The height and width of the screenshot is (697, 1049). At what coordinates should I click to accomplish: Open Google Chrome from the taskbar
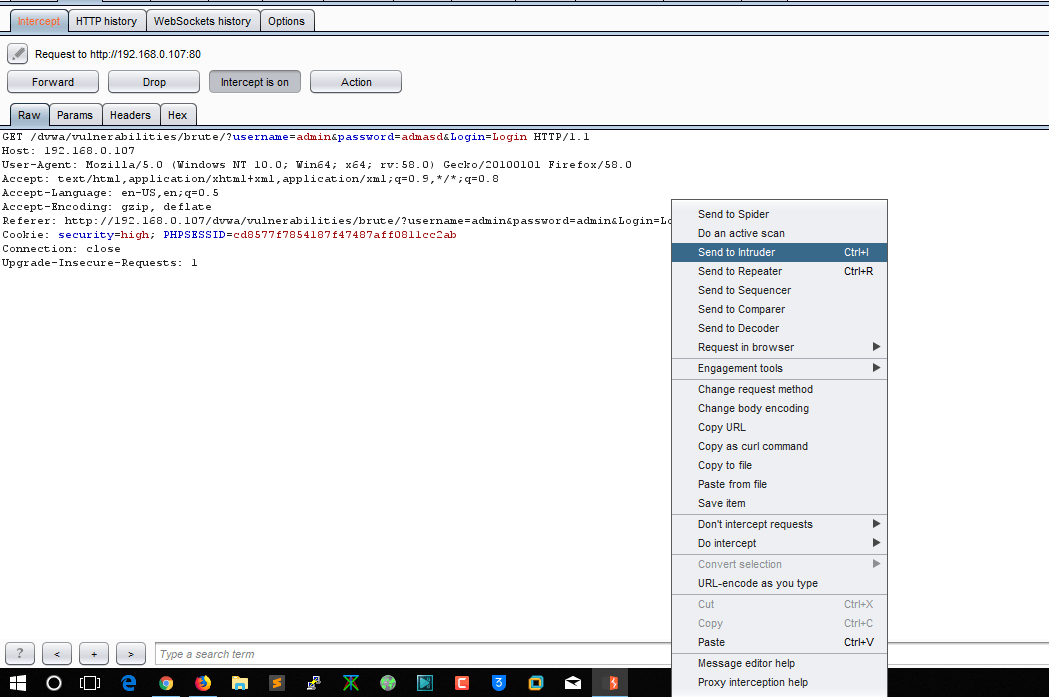(x=166, y=683)
